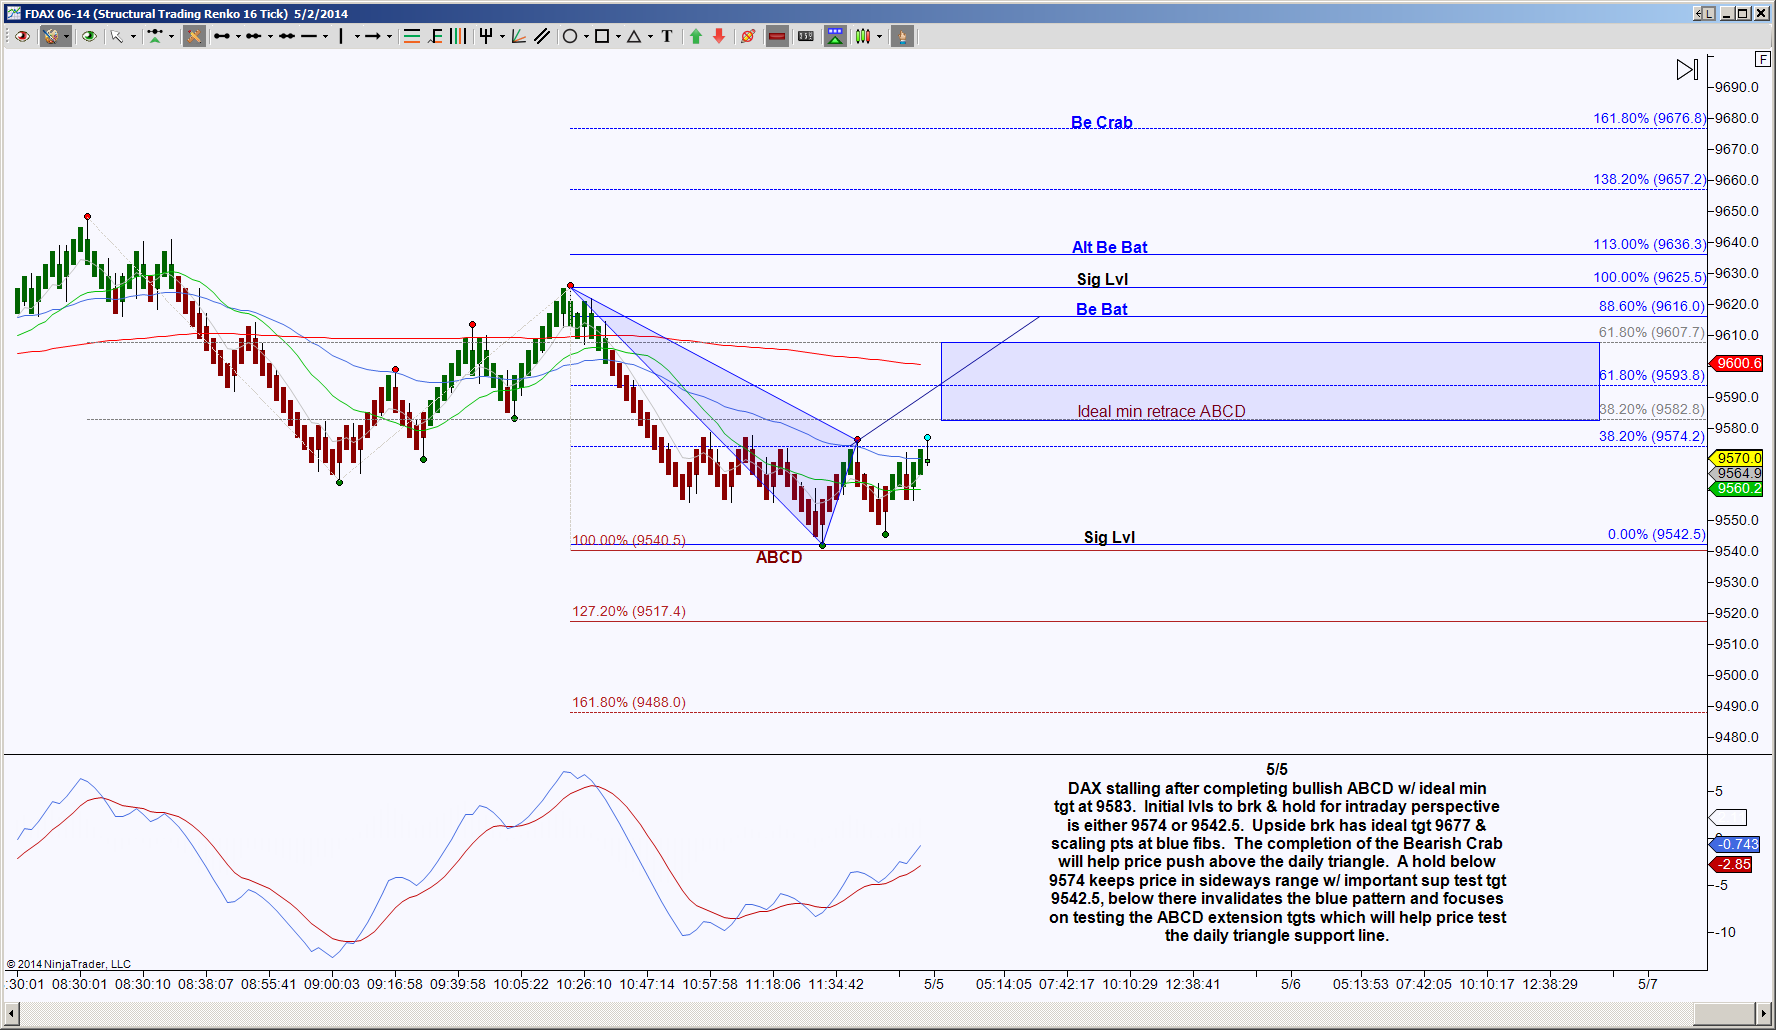Select the vertical time lines tool

[x=458, y=36]
